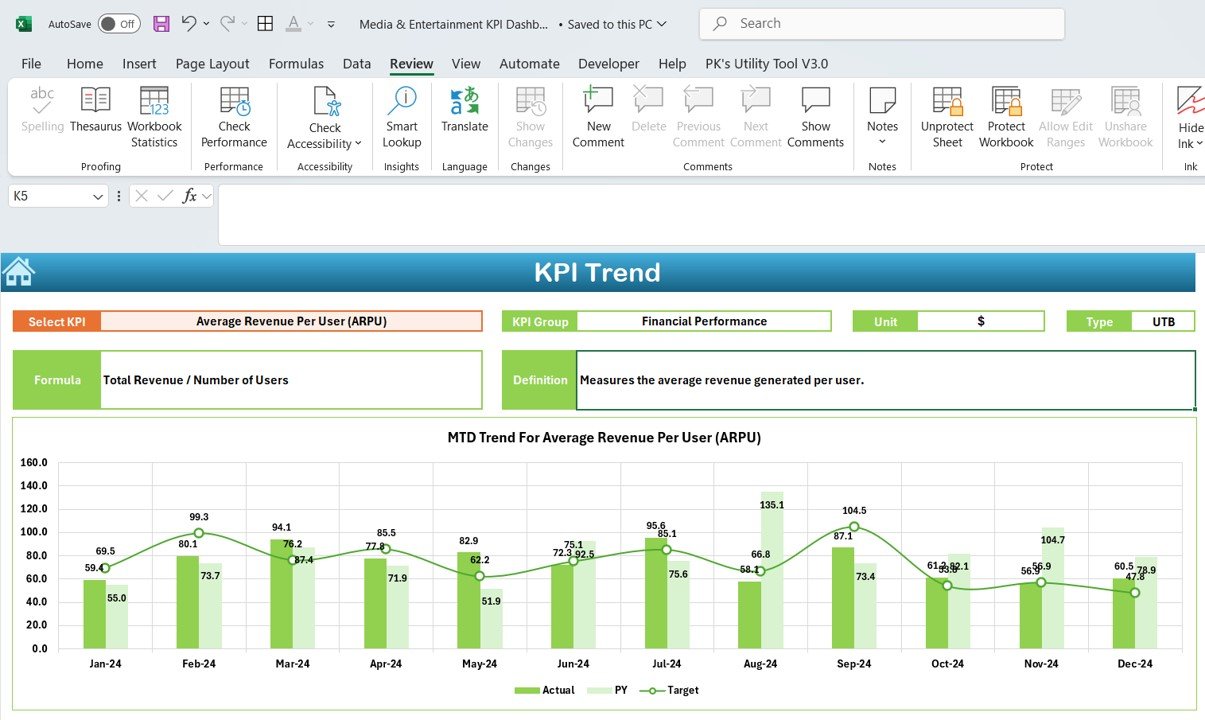Open the Developer tab
The image size is (1205, 720).
tap(608, 63)
